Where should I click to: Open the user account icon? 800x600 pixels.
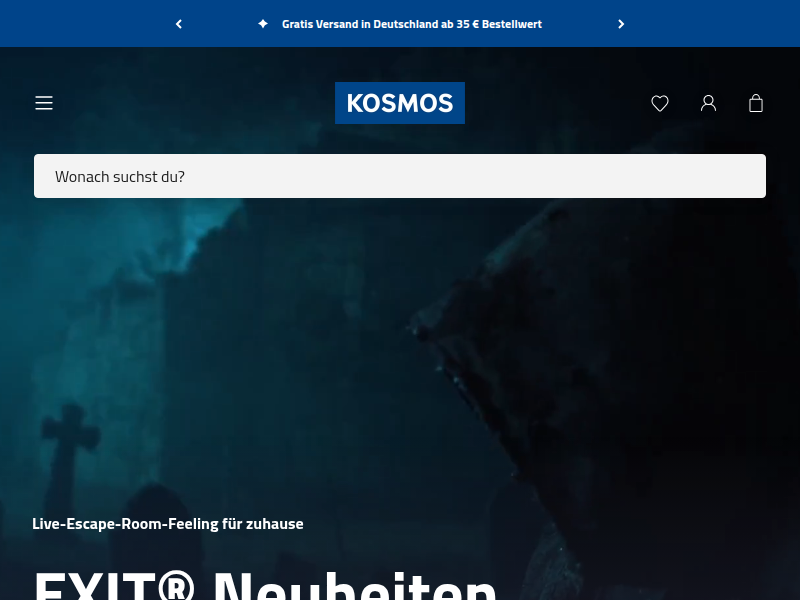click(x=708, y=104)
